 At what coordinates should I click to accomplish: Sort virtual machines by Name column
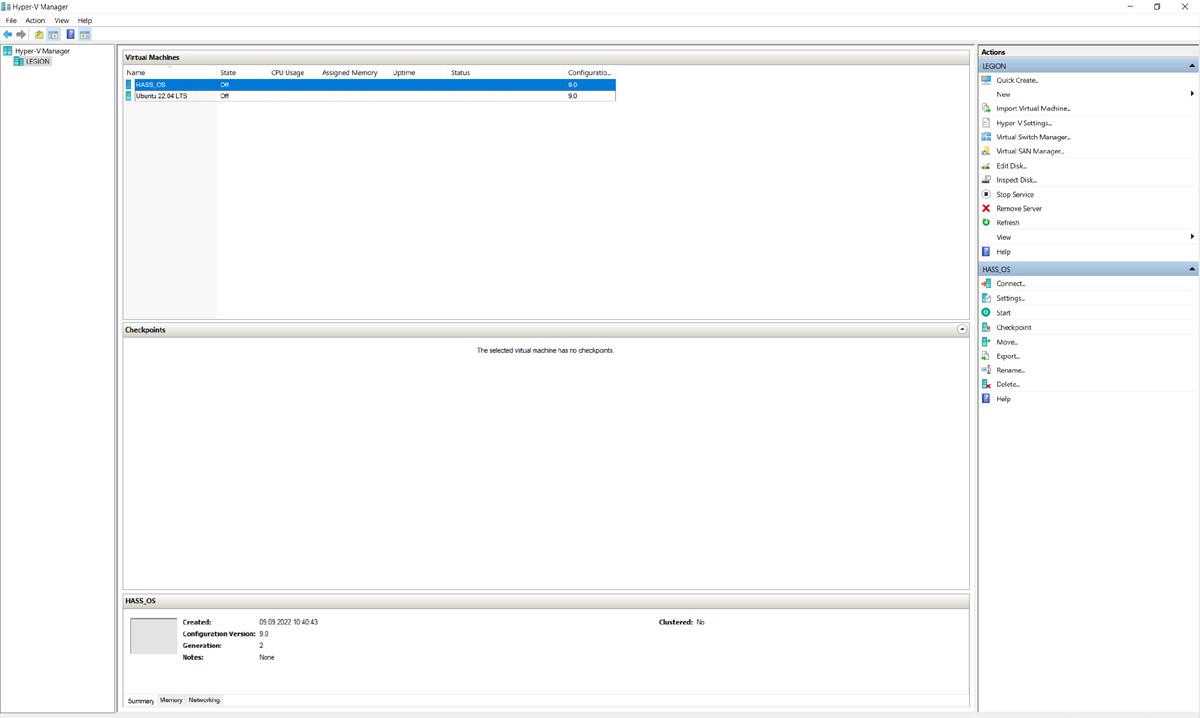click(x=170, y=73)
